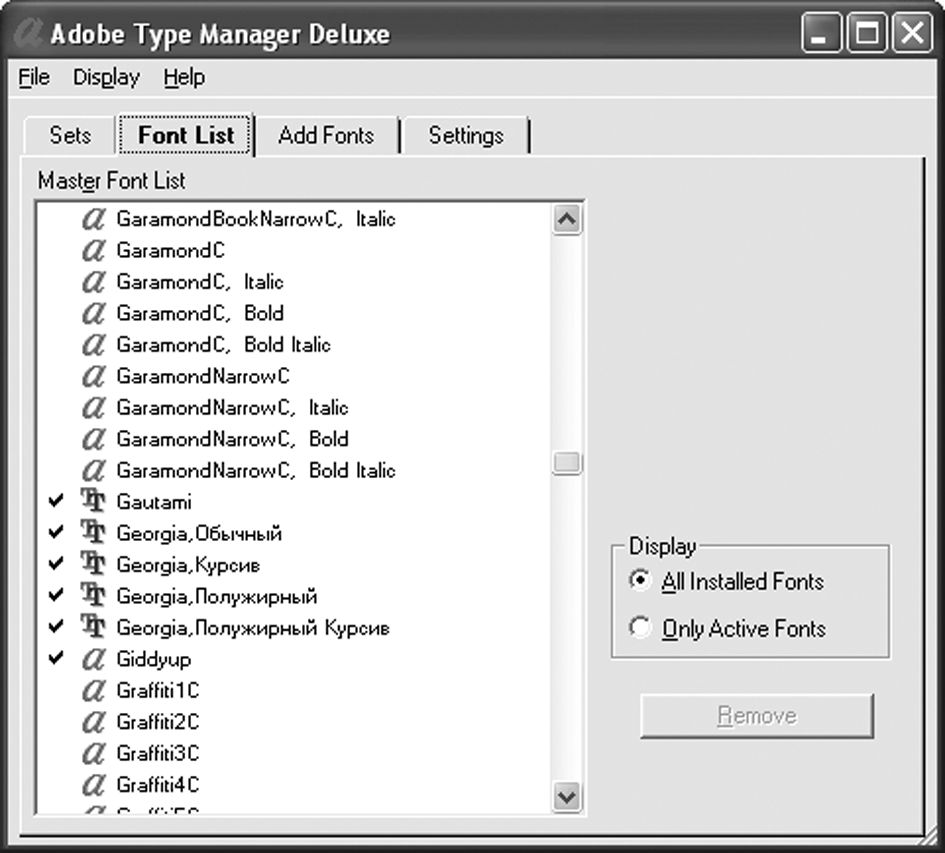This screenshot has height=853, width=945.
Task: Toggle the checkmark for Georgia,Обычный
Action: pos(56,532)
